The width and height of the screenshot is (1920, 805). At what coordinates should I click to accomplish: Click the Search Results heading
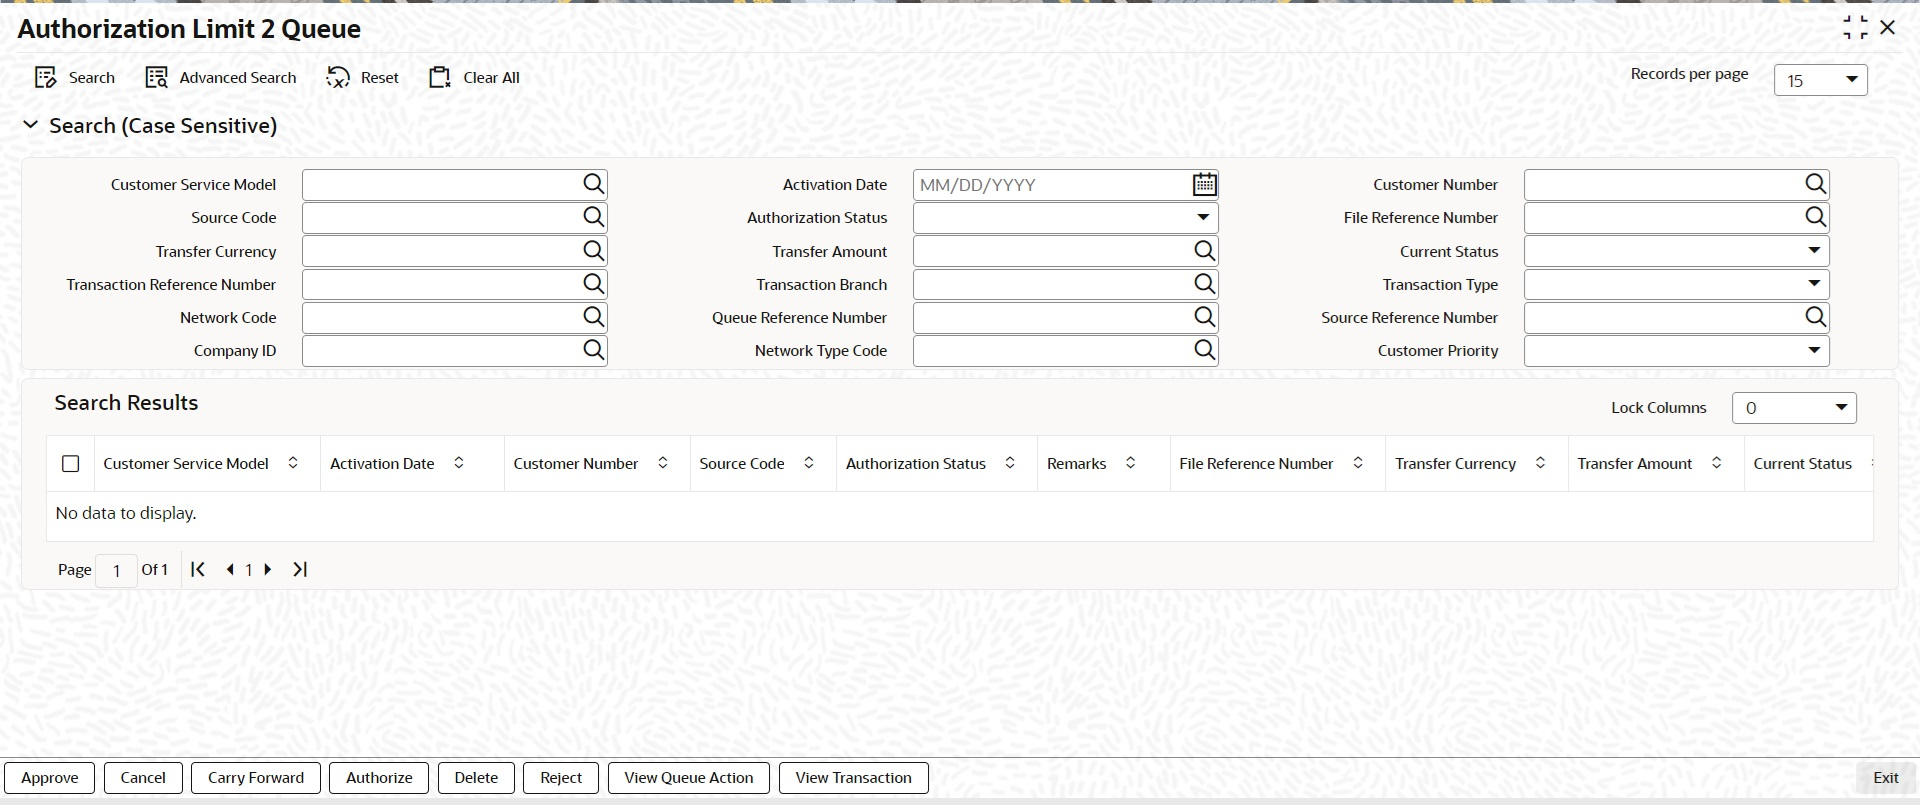[x=126, y=403]
